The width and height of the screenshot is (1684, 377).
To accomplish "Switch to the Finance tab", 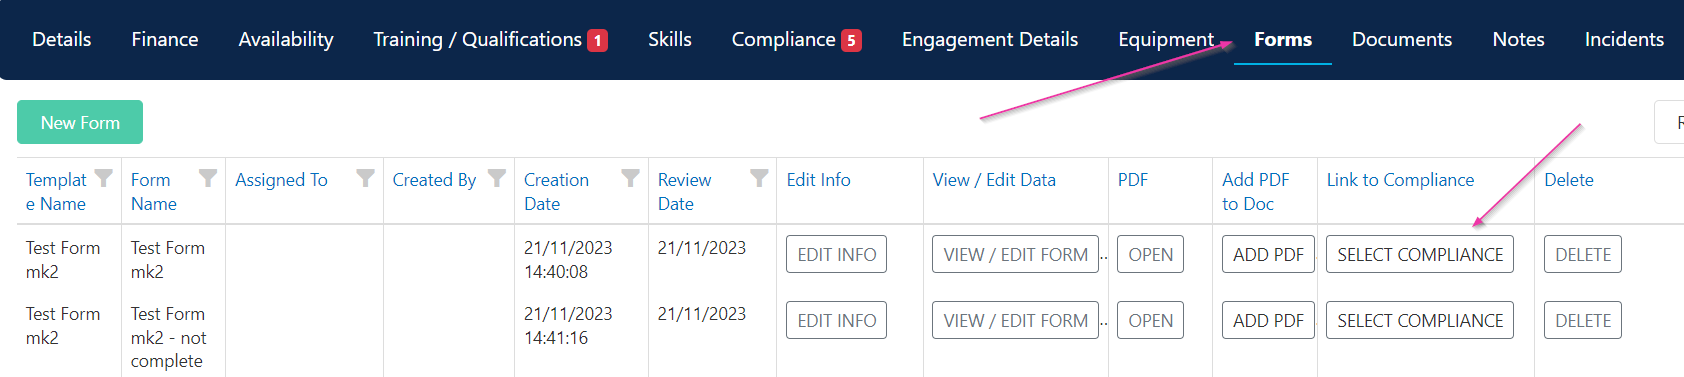I will pyautogui.click(x=165, y=39).
